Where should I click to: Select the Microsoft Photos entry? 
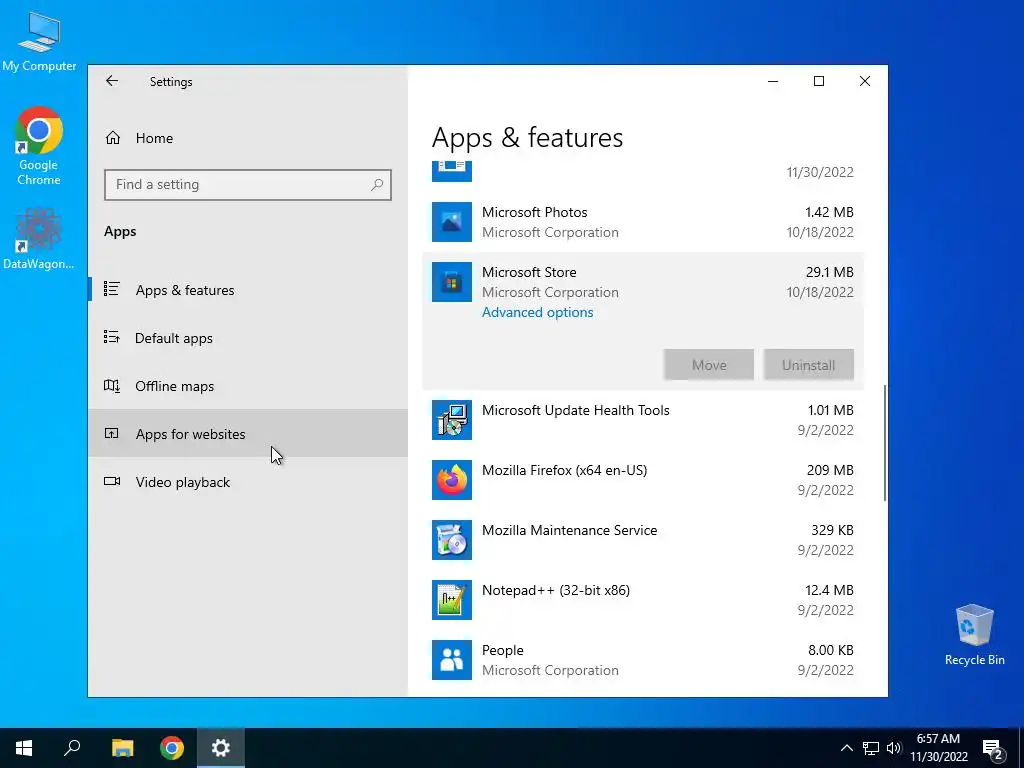643,222
